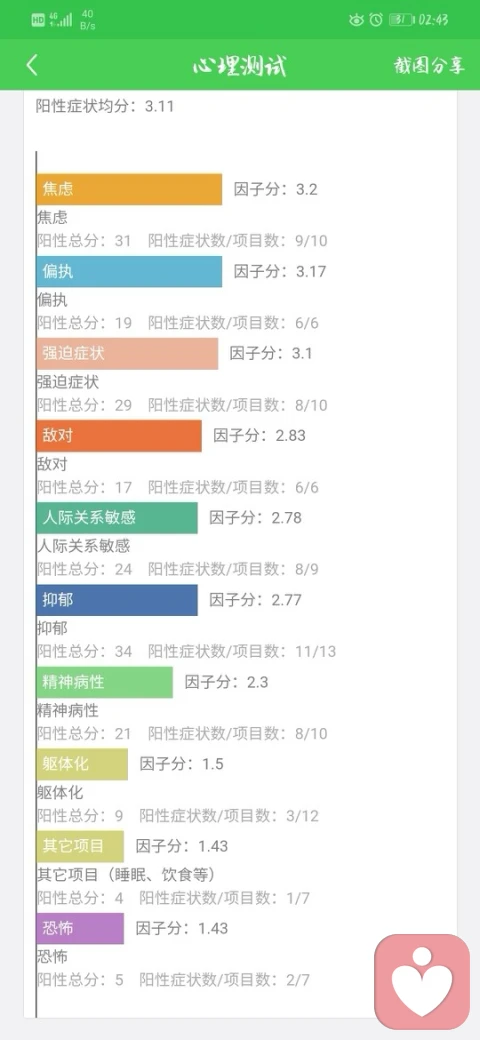Viewport: 480px width, 1040px height.
Task: Tap the 4G signal strength icon
Action: [x=61, y=19]
